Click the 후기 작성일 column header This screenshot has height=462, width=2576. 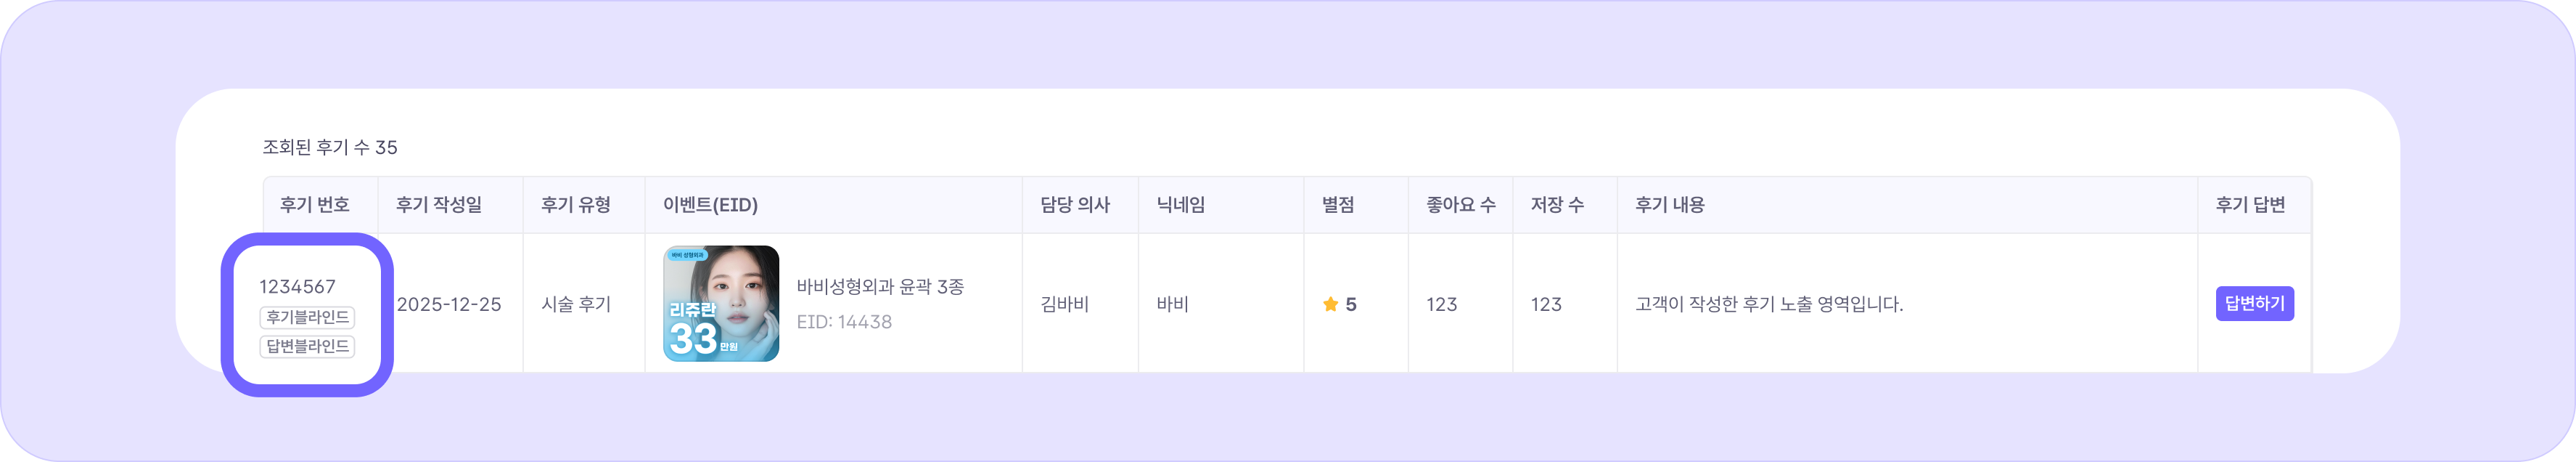click(x=439, y=205)
